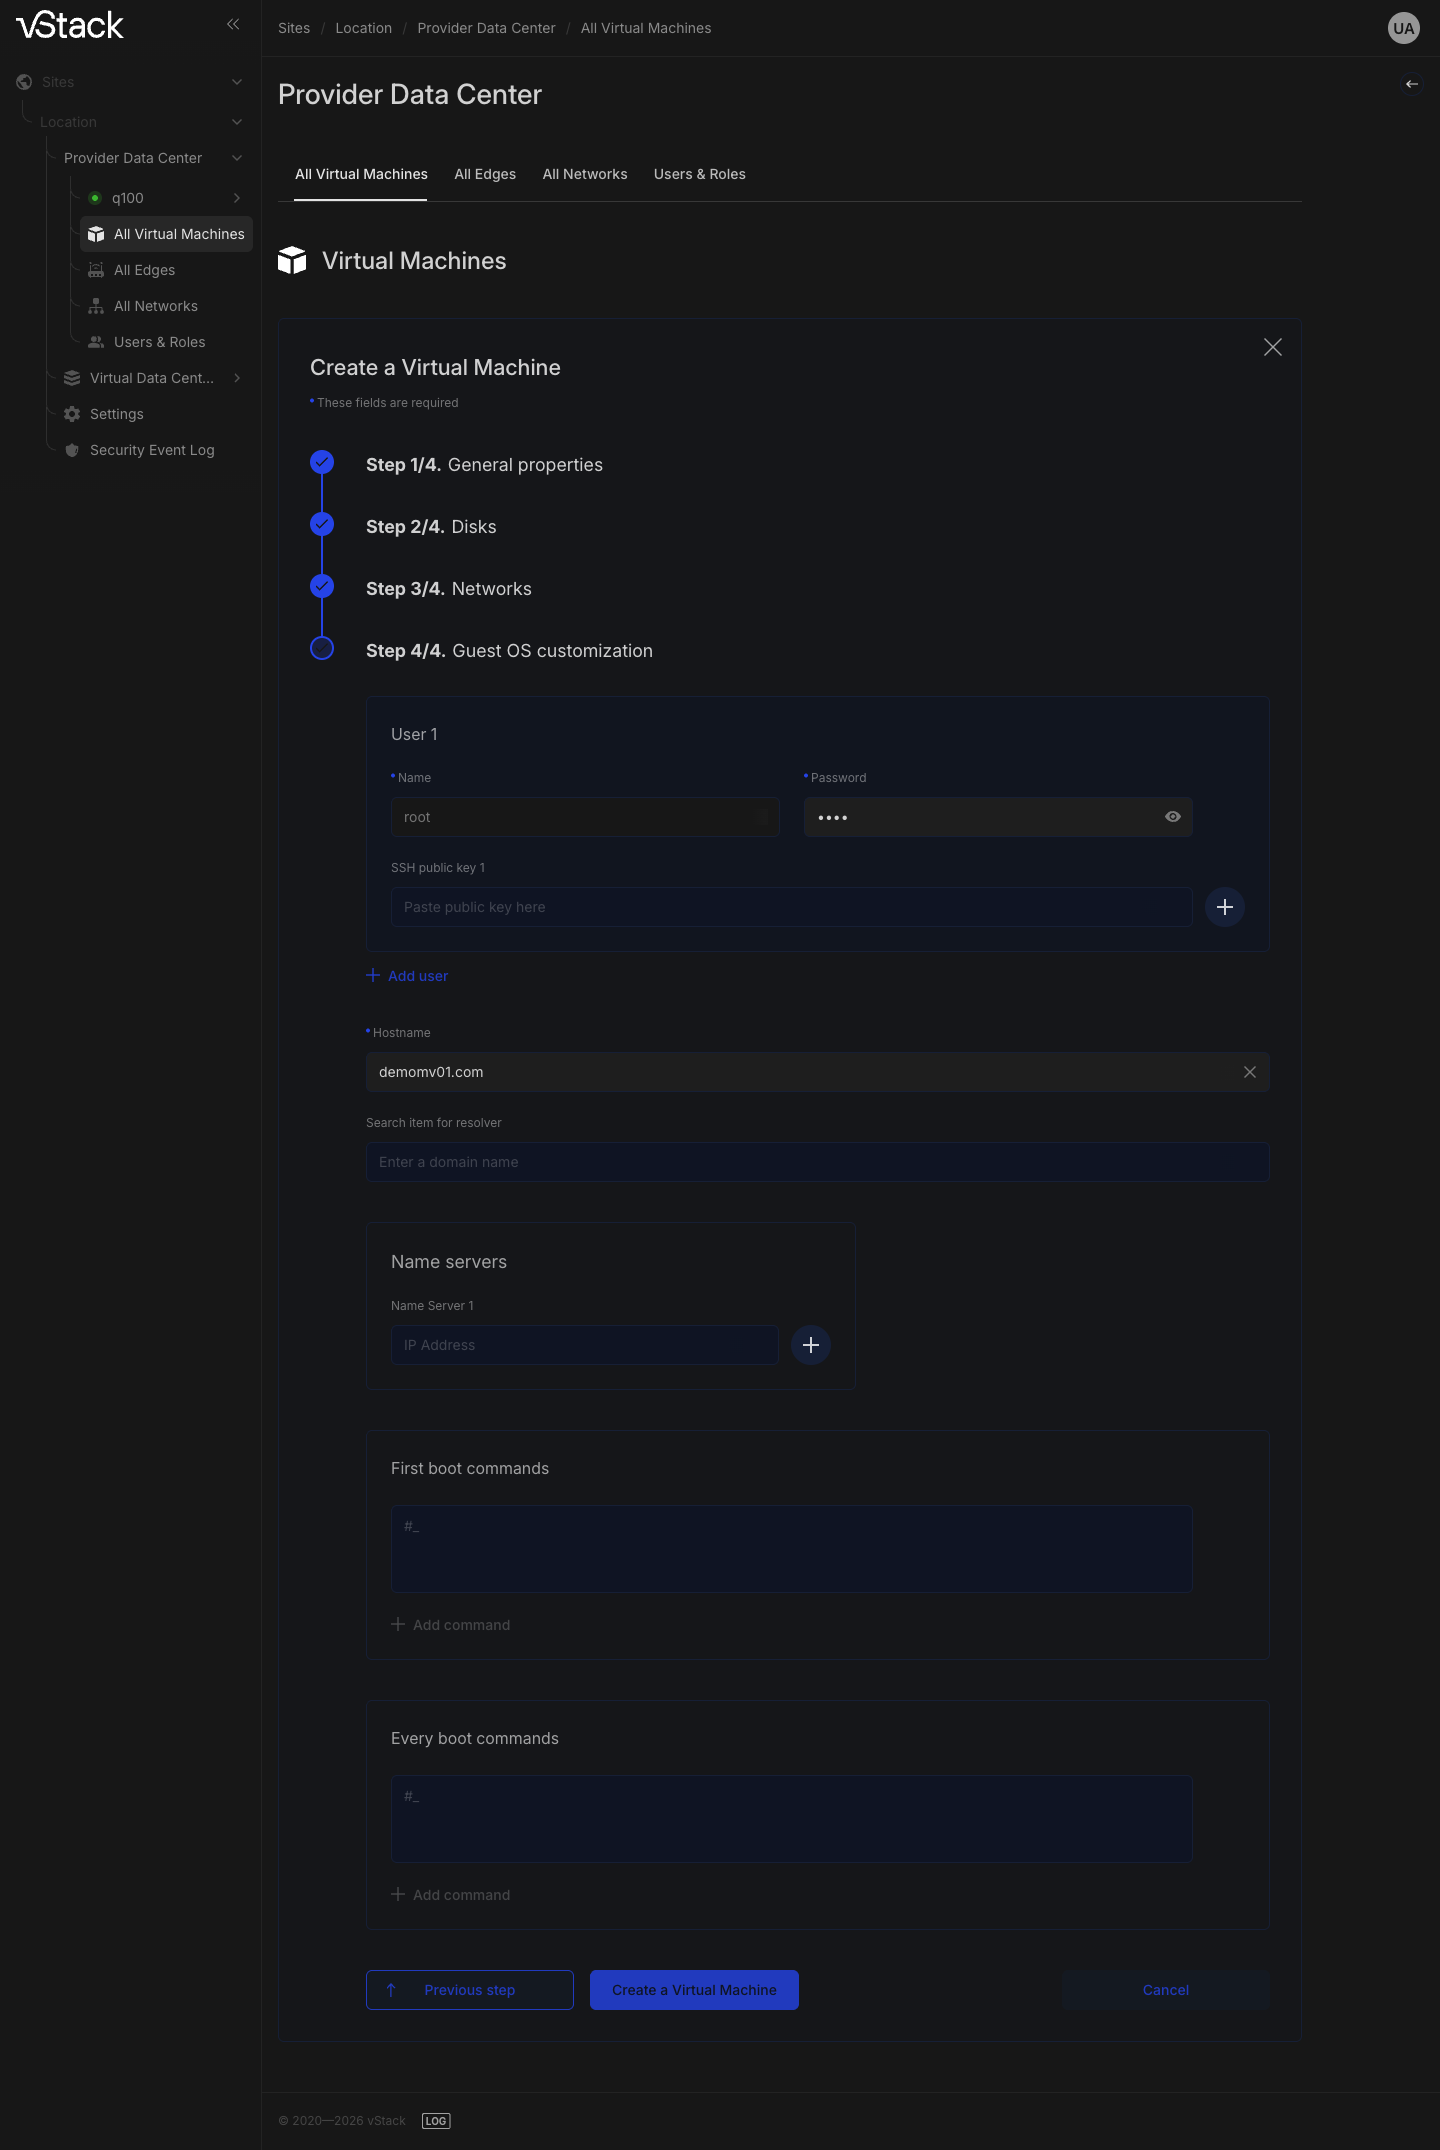1440x2150 pixels.
Task: Add a first boot command
Action: click(x=451, y=1625)
